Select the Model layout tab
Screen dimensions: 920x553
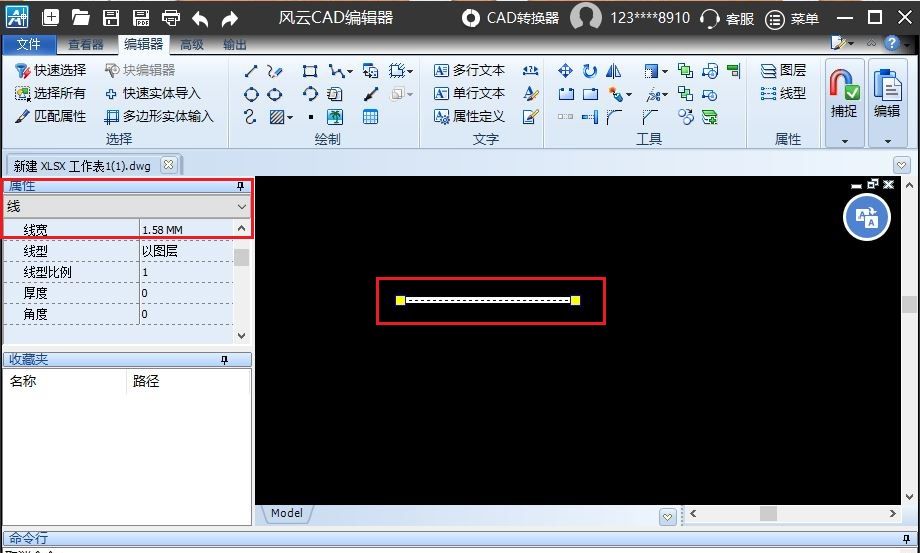[x=286, y=513]
